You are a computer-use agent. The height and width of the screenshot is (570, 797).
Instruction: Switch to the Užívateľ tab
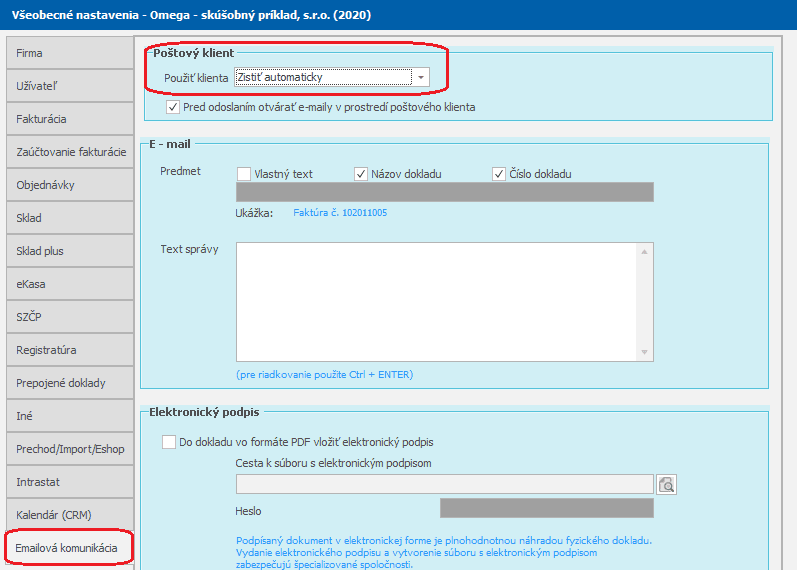(68, 86)
